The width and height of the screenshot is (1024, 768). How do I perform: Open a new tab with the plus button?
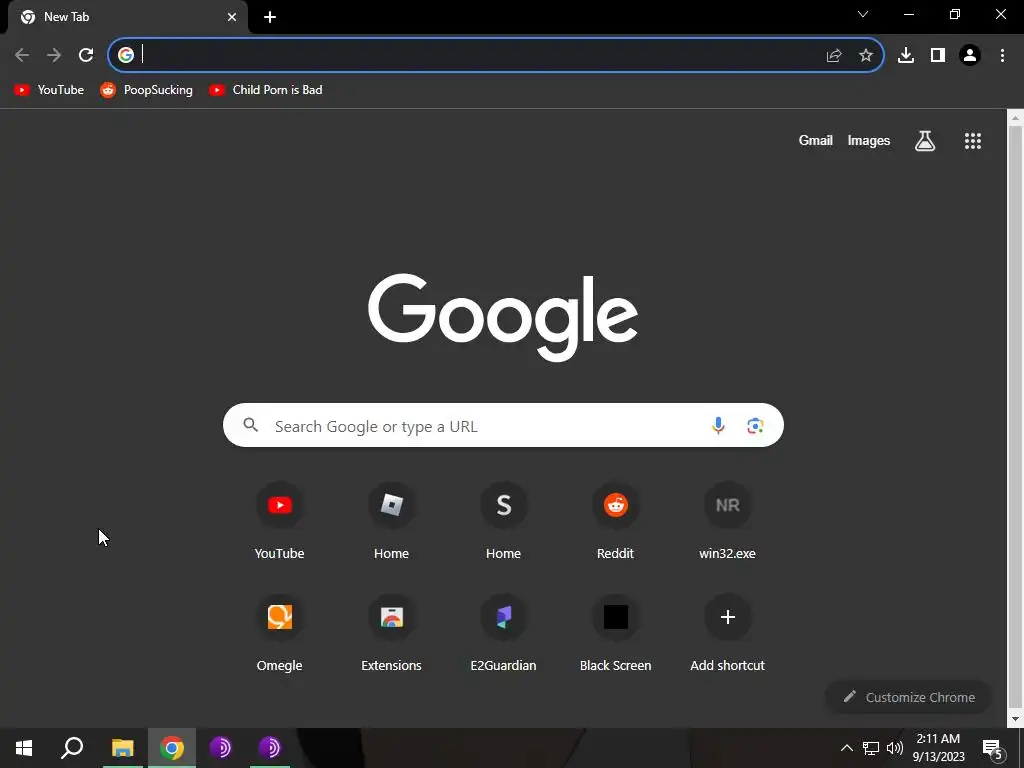point(270,17)
